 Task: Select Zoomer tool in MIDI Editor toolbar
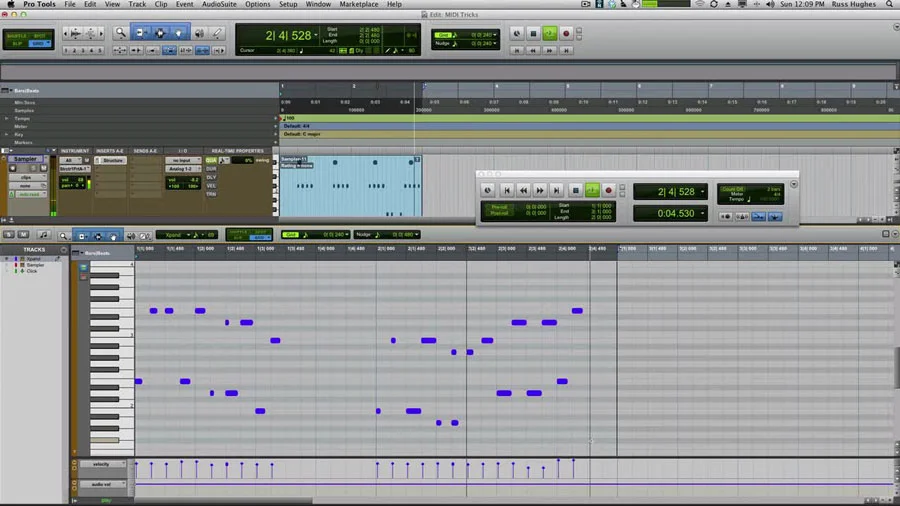[x=64, y=236]
